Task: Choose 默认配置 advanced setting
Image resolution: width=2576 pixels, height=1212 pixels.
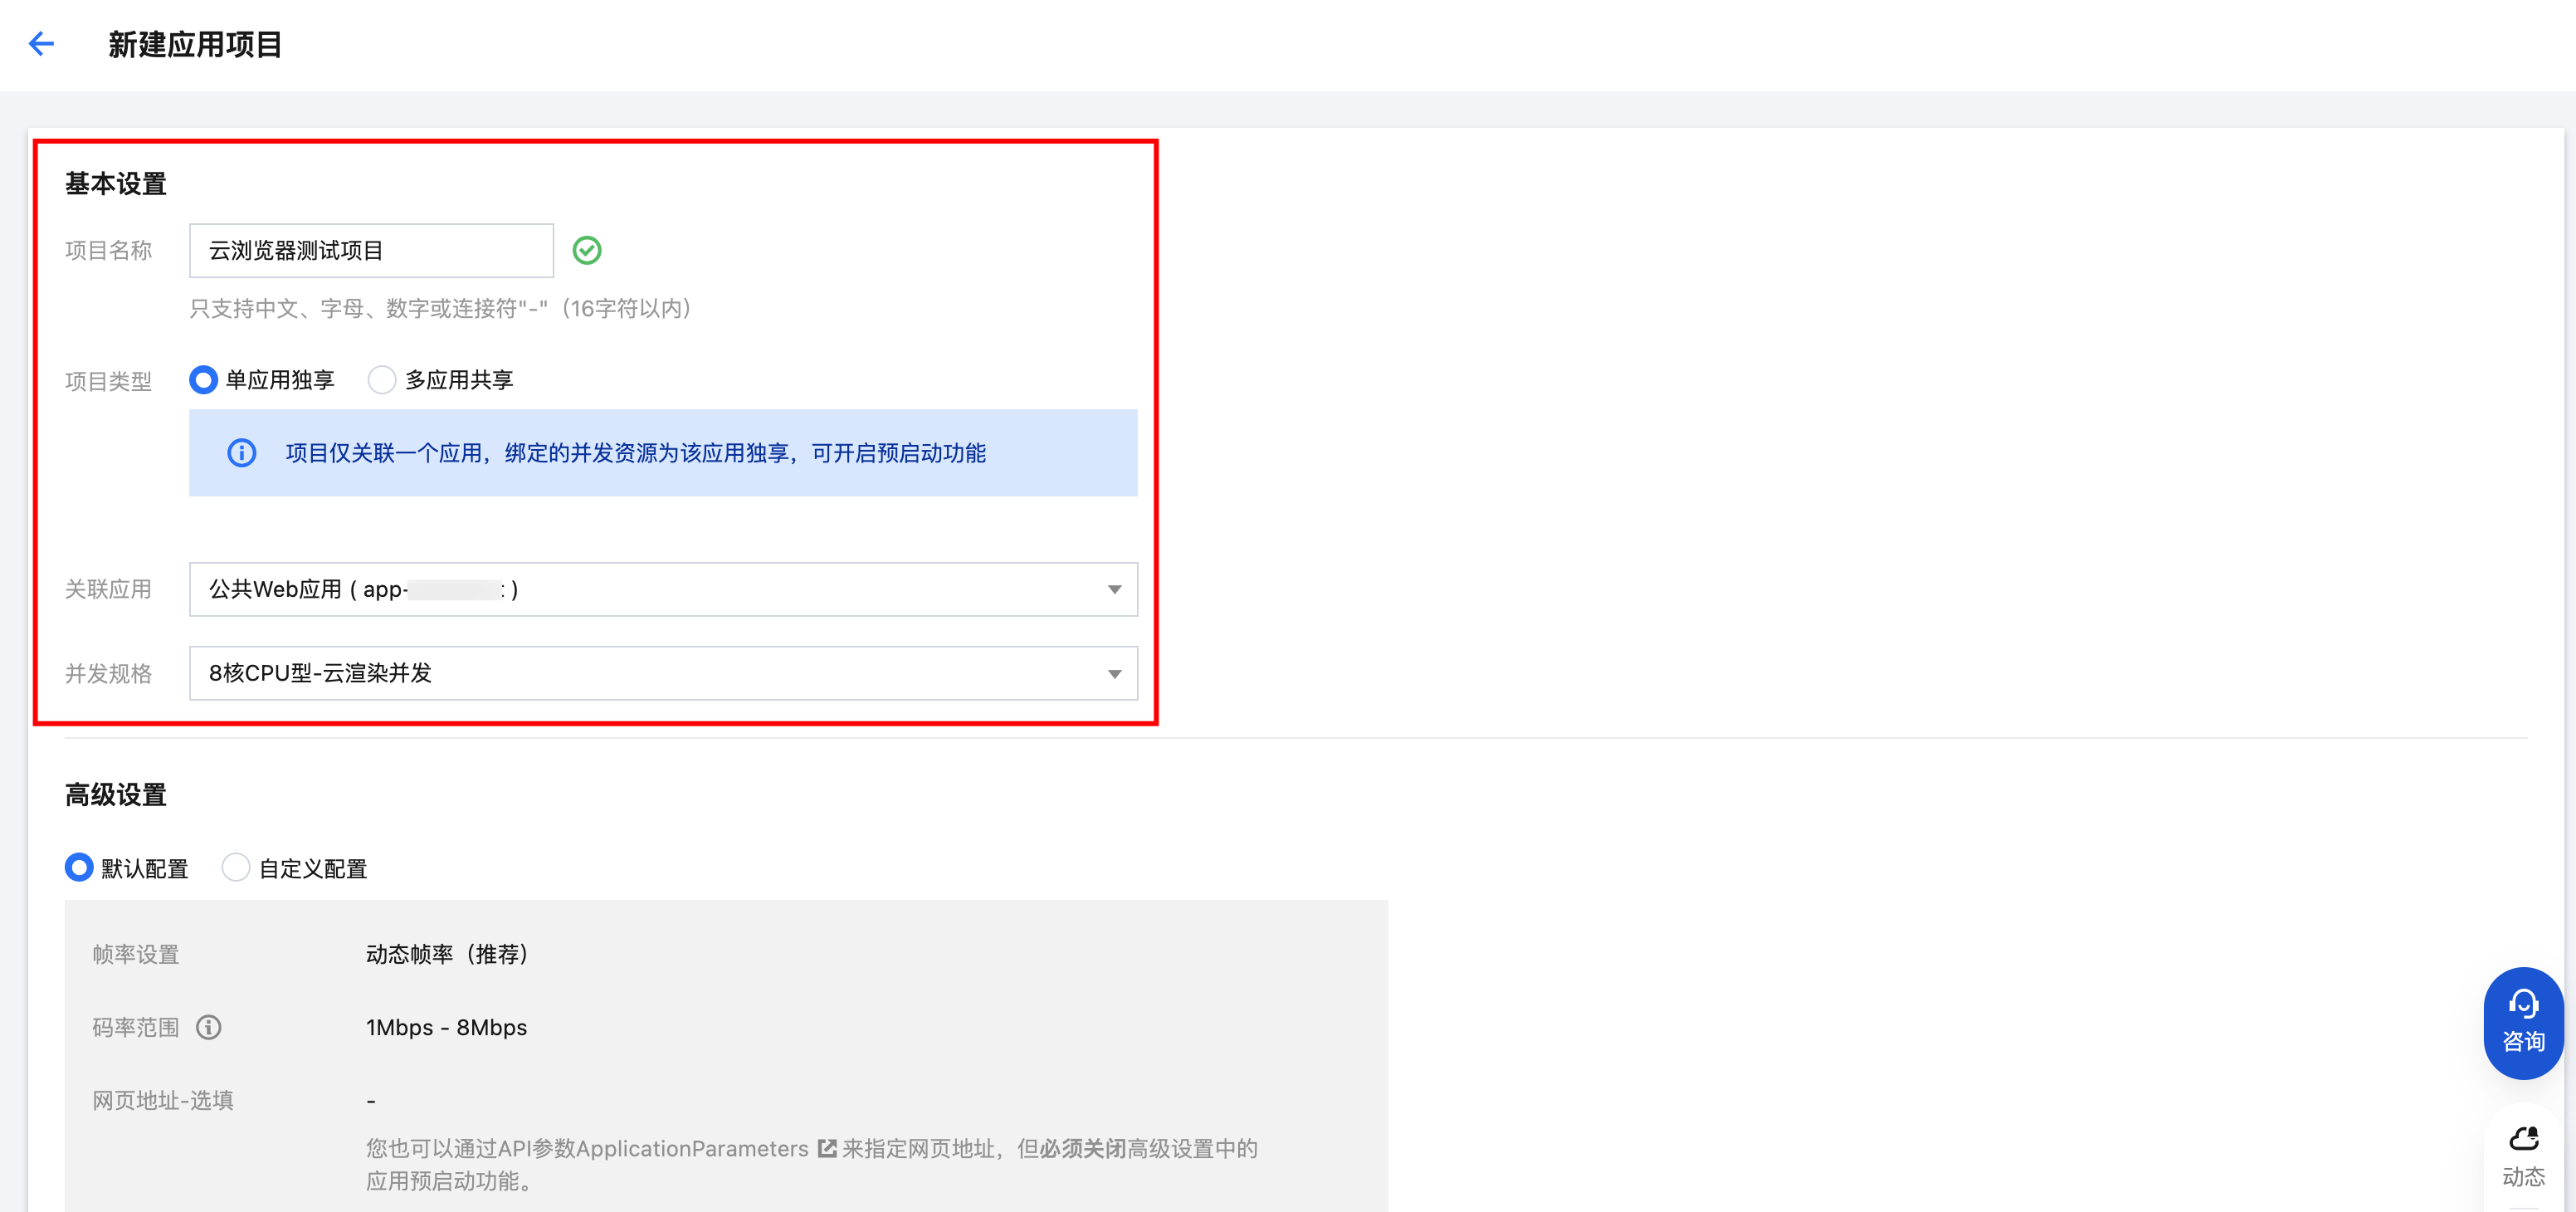Action: (x=79, y=867)
